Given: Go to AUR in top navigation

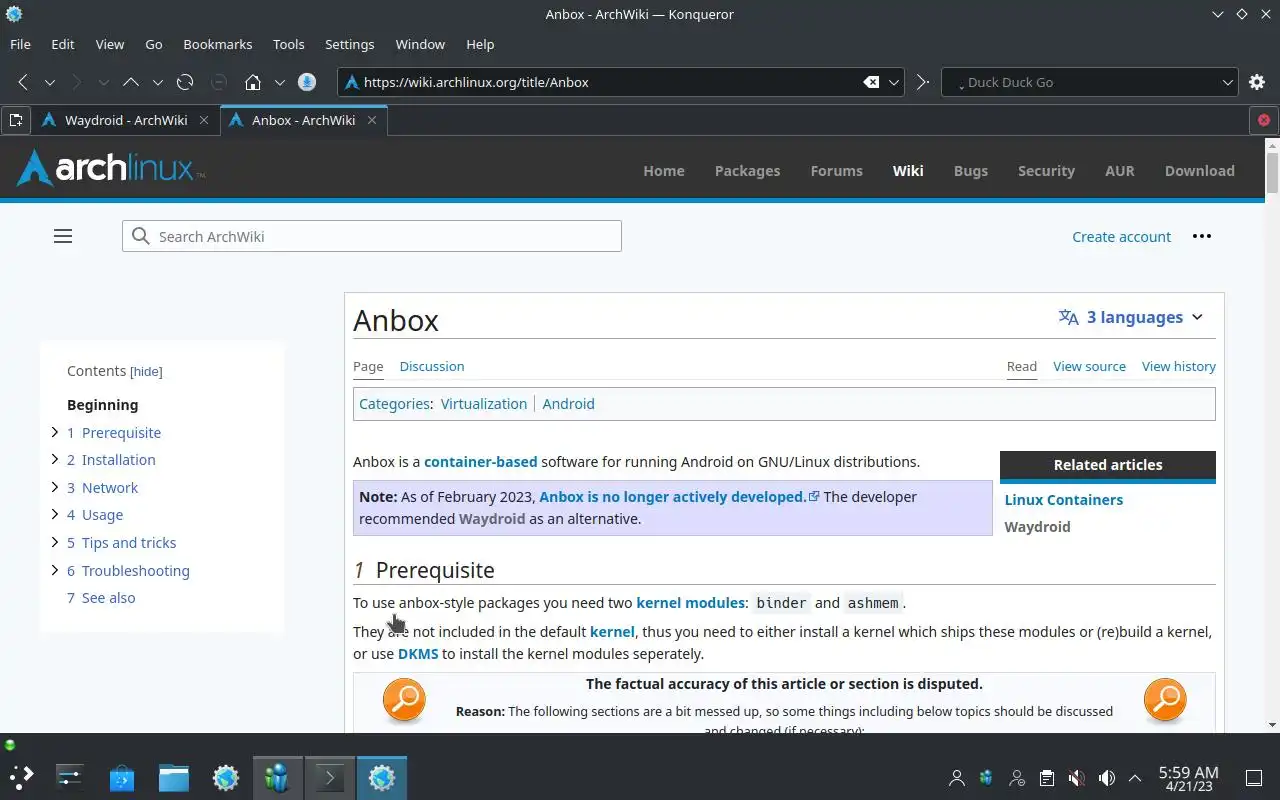Looking at the screenshot, I should tap(1119, 170).
